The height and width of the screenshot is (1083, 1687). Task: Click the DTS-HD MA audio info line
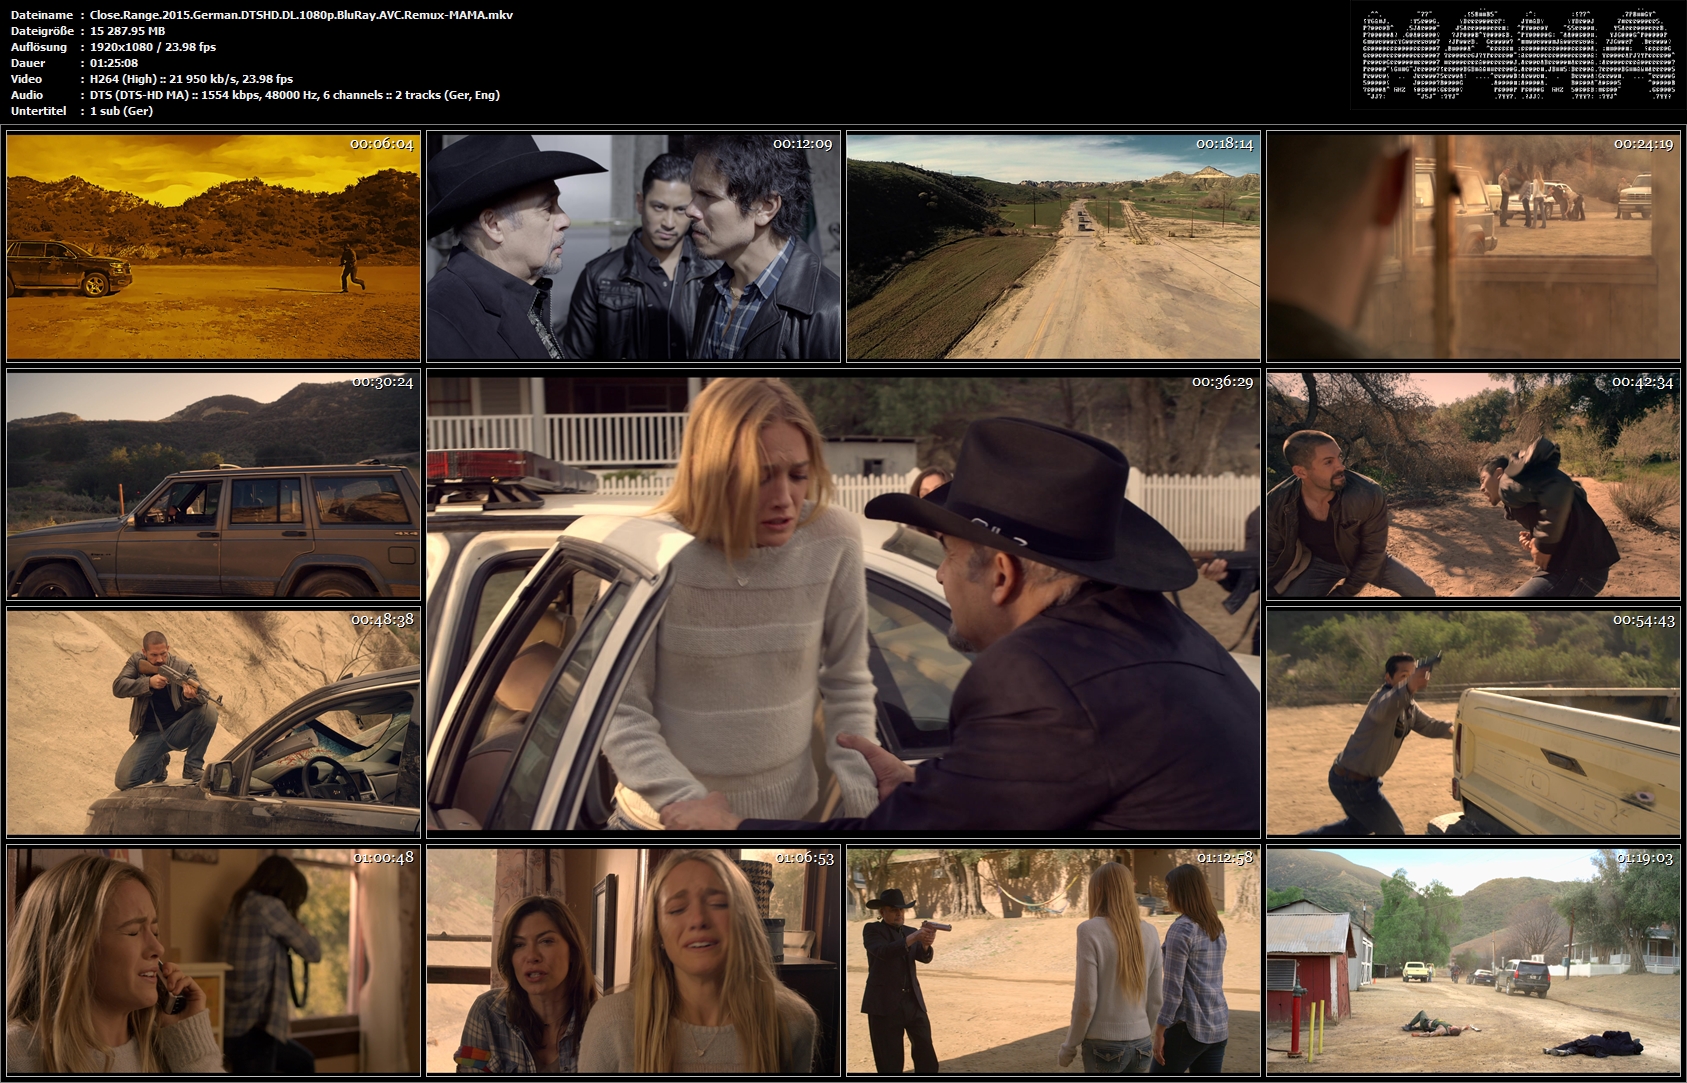click(x=294, y=95)
